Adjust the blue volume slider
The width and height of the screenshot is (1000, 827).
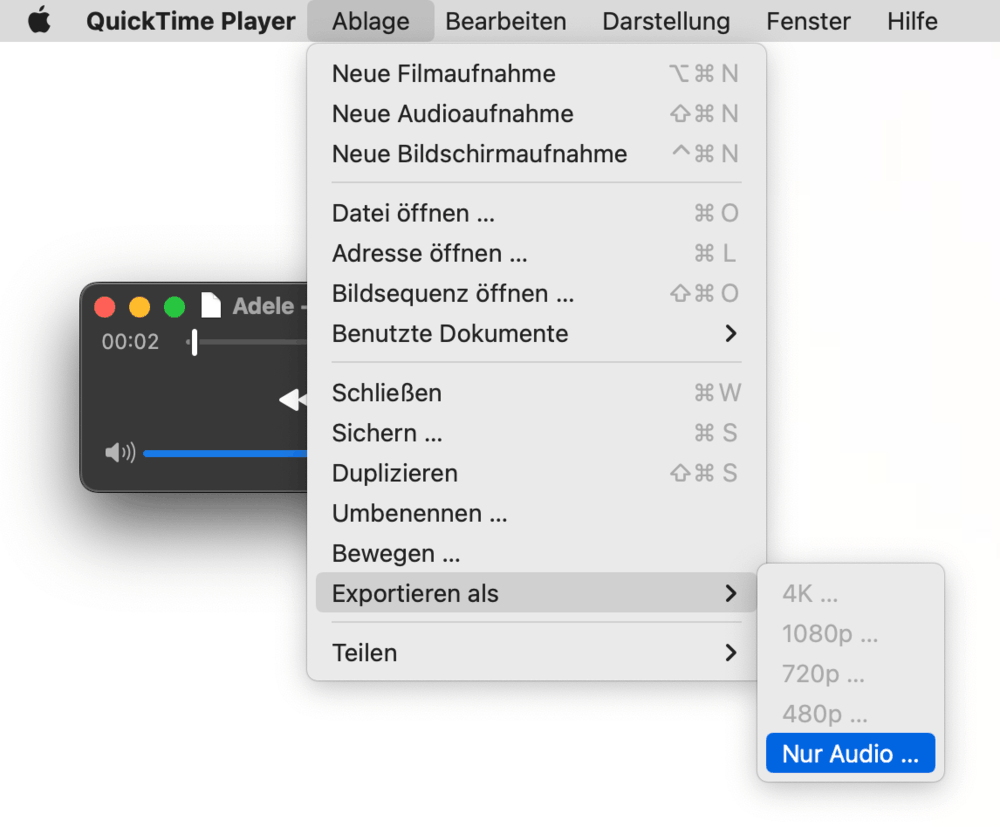225,453
